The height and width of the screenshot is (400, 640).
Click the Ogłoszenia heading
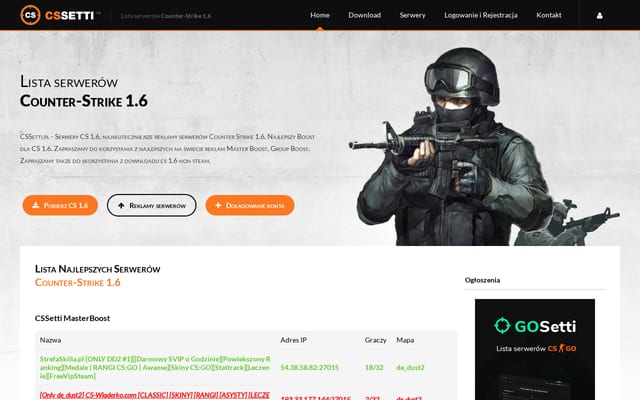tap(482, 280)
